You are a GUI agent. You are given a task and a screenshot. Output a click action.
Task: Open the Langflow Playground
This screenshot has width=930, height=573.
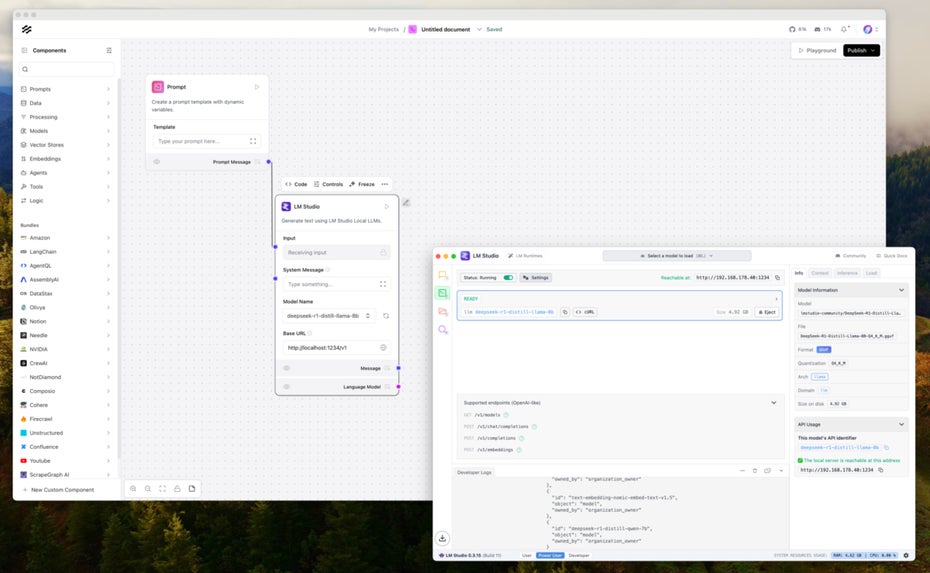(x=817, y=50)
